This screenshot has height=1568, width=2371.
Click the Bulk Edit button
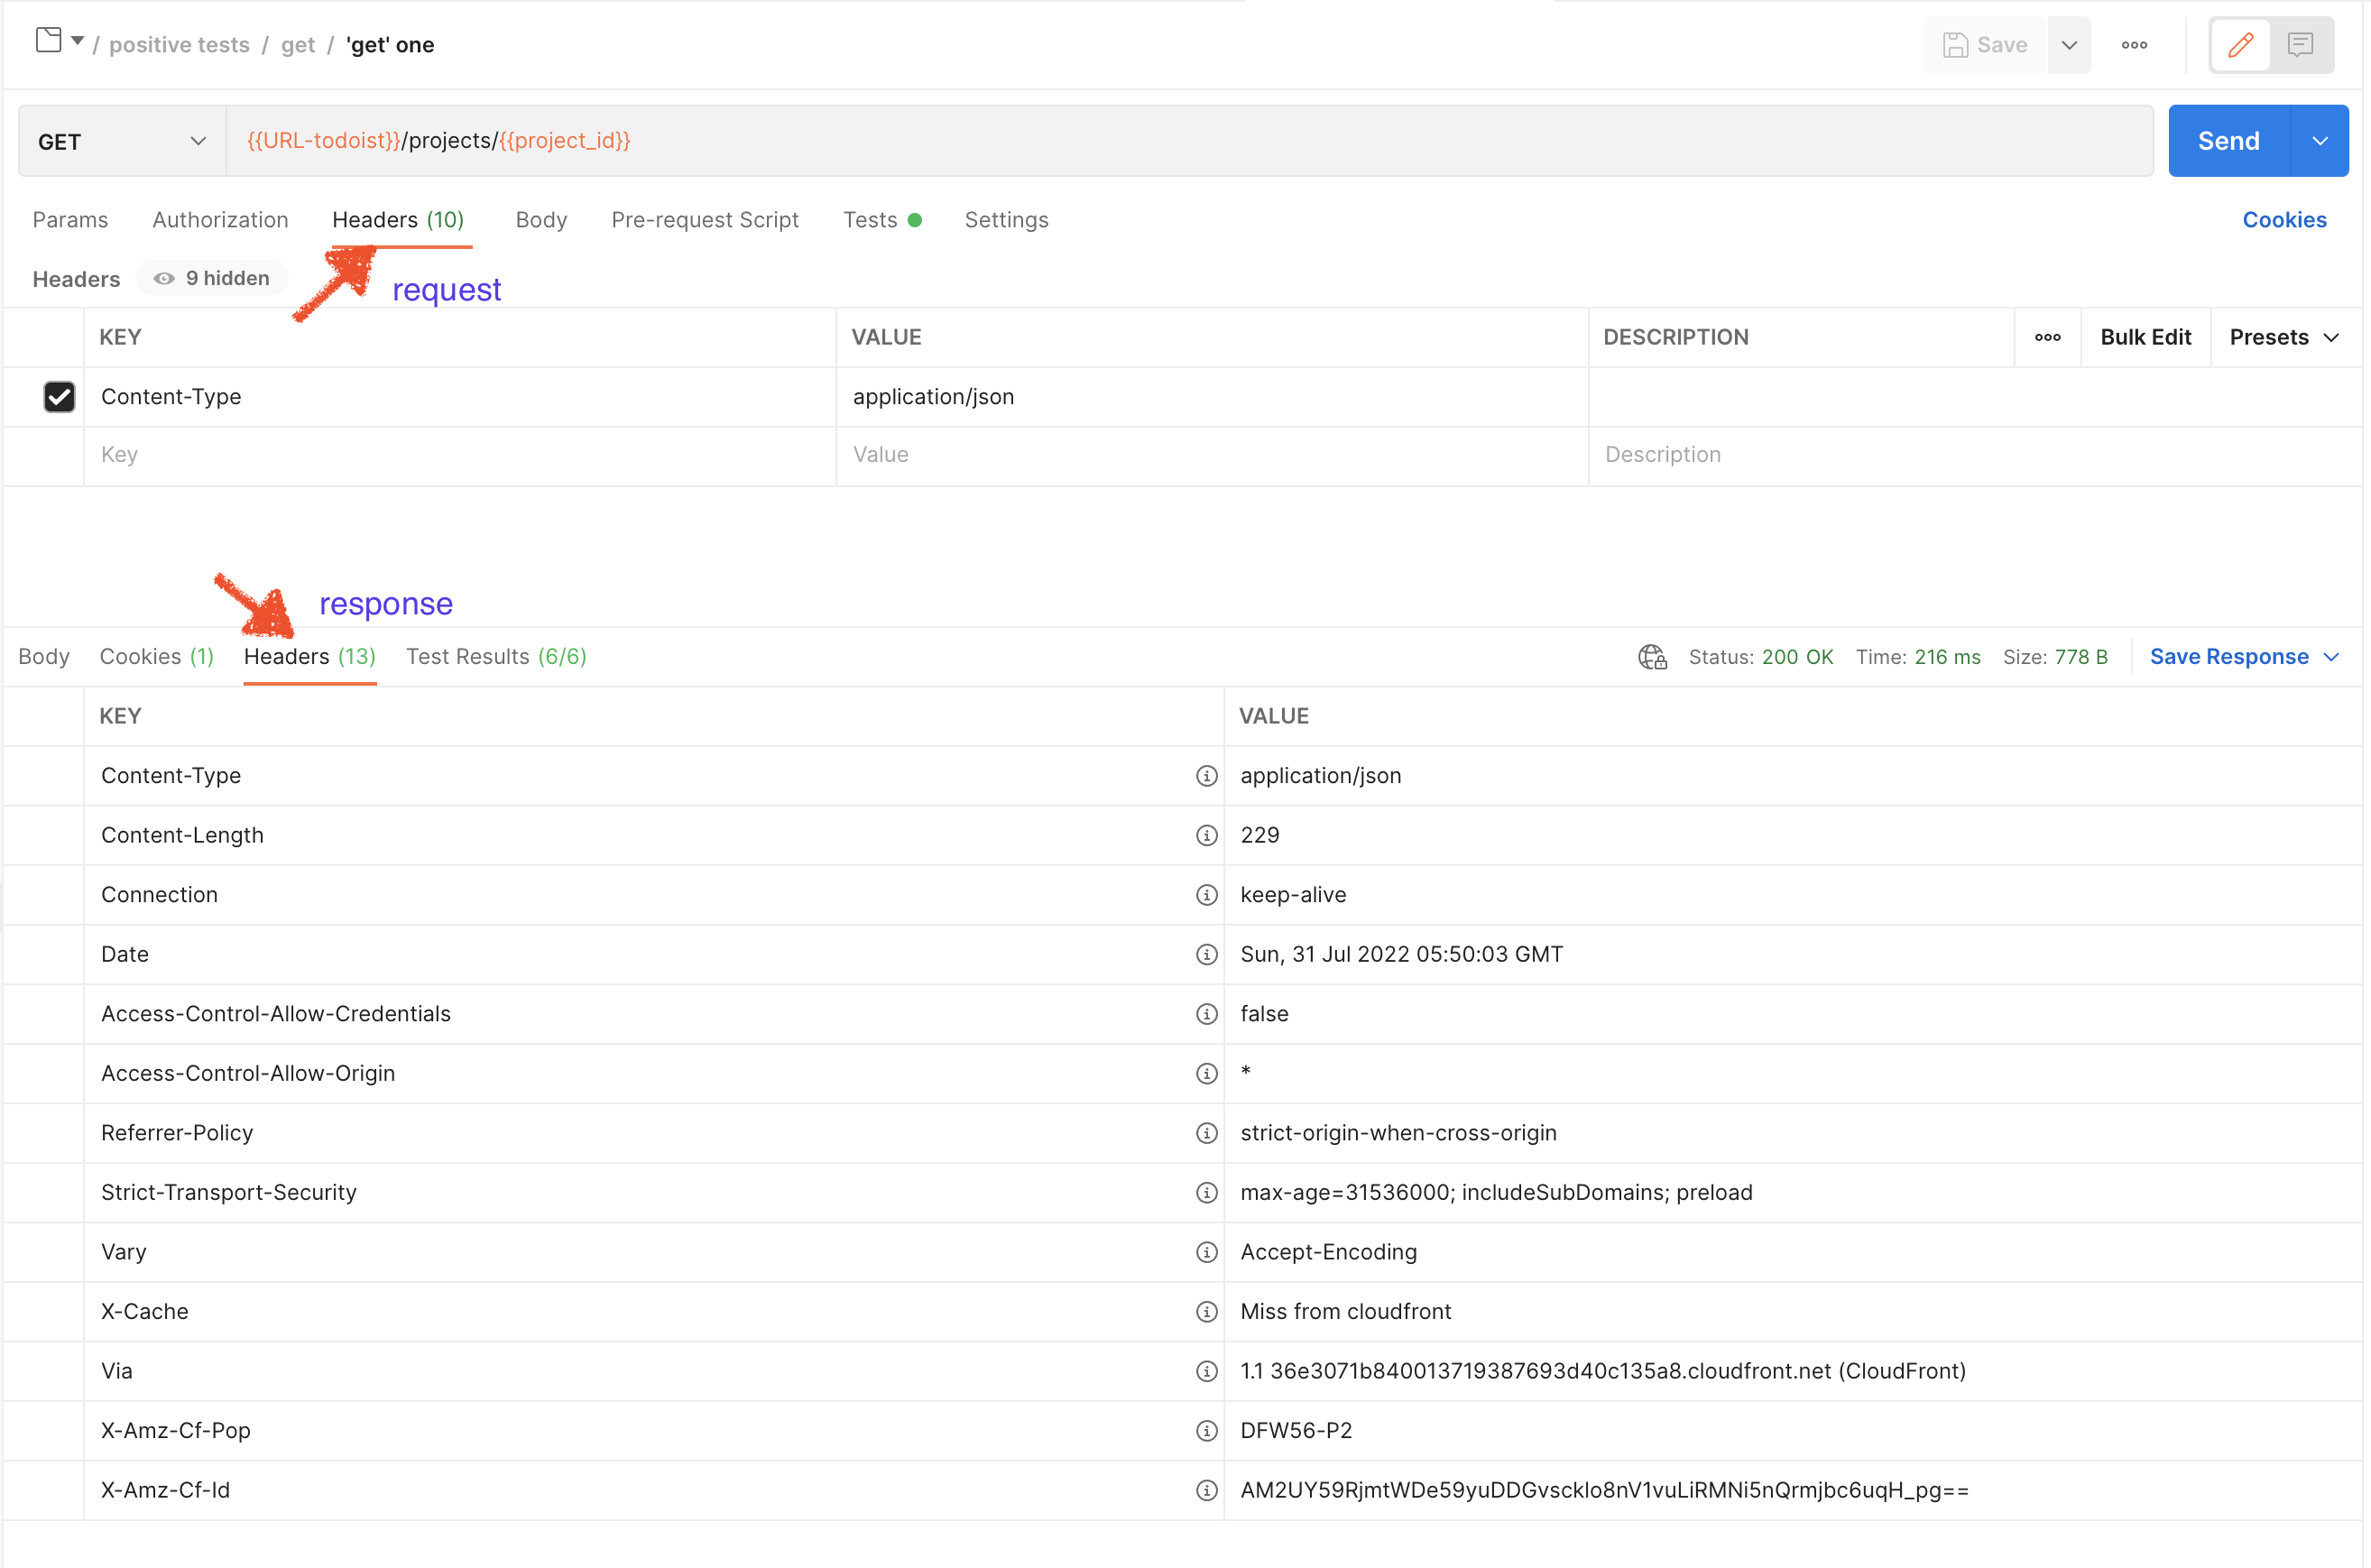click(2145, 337)
